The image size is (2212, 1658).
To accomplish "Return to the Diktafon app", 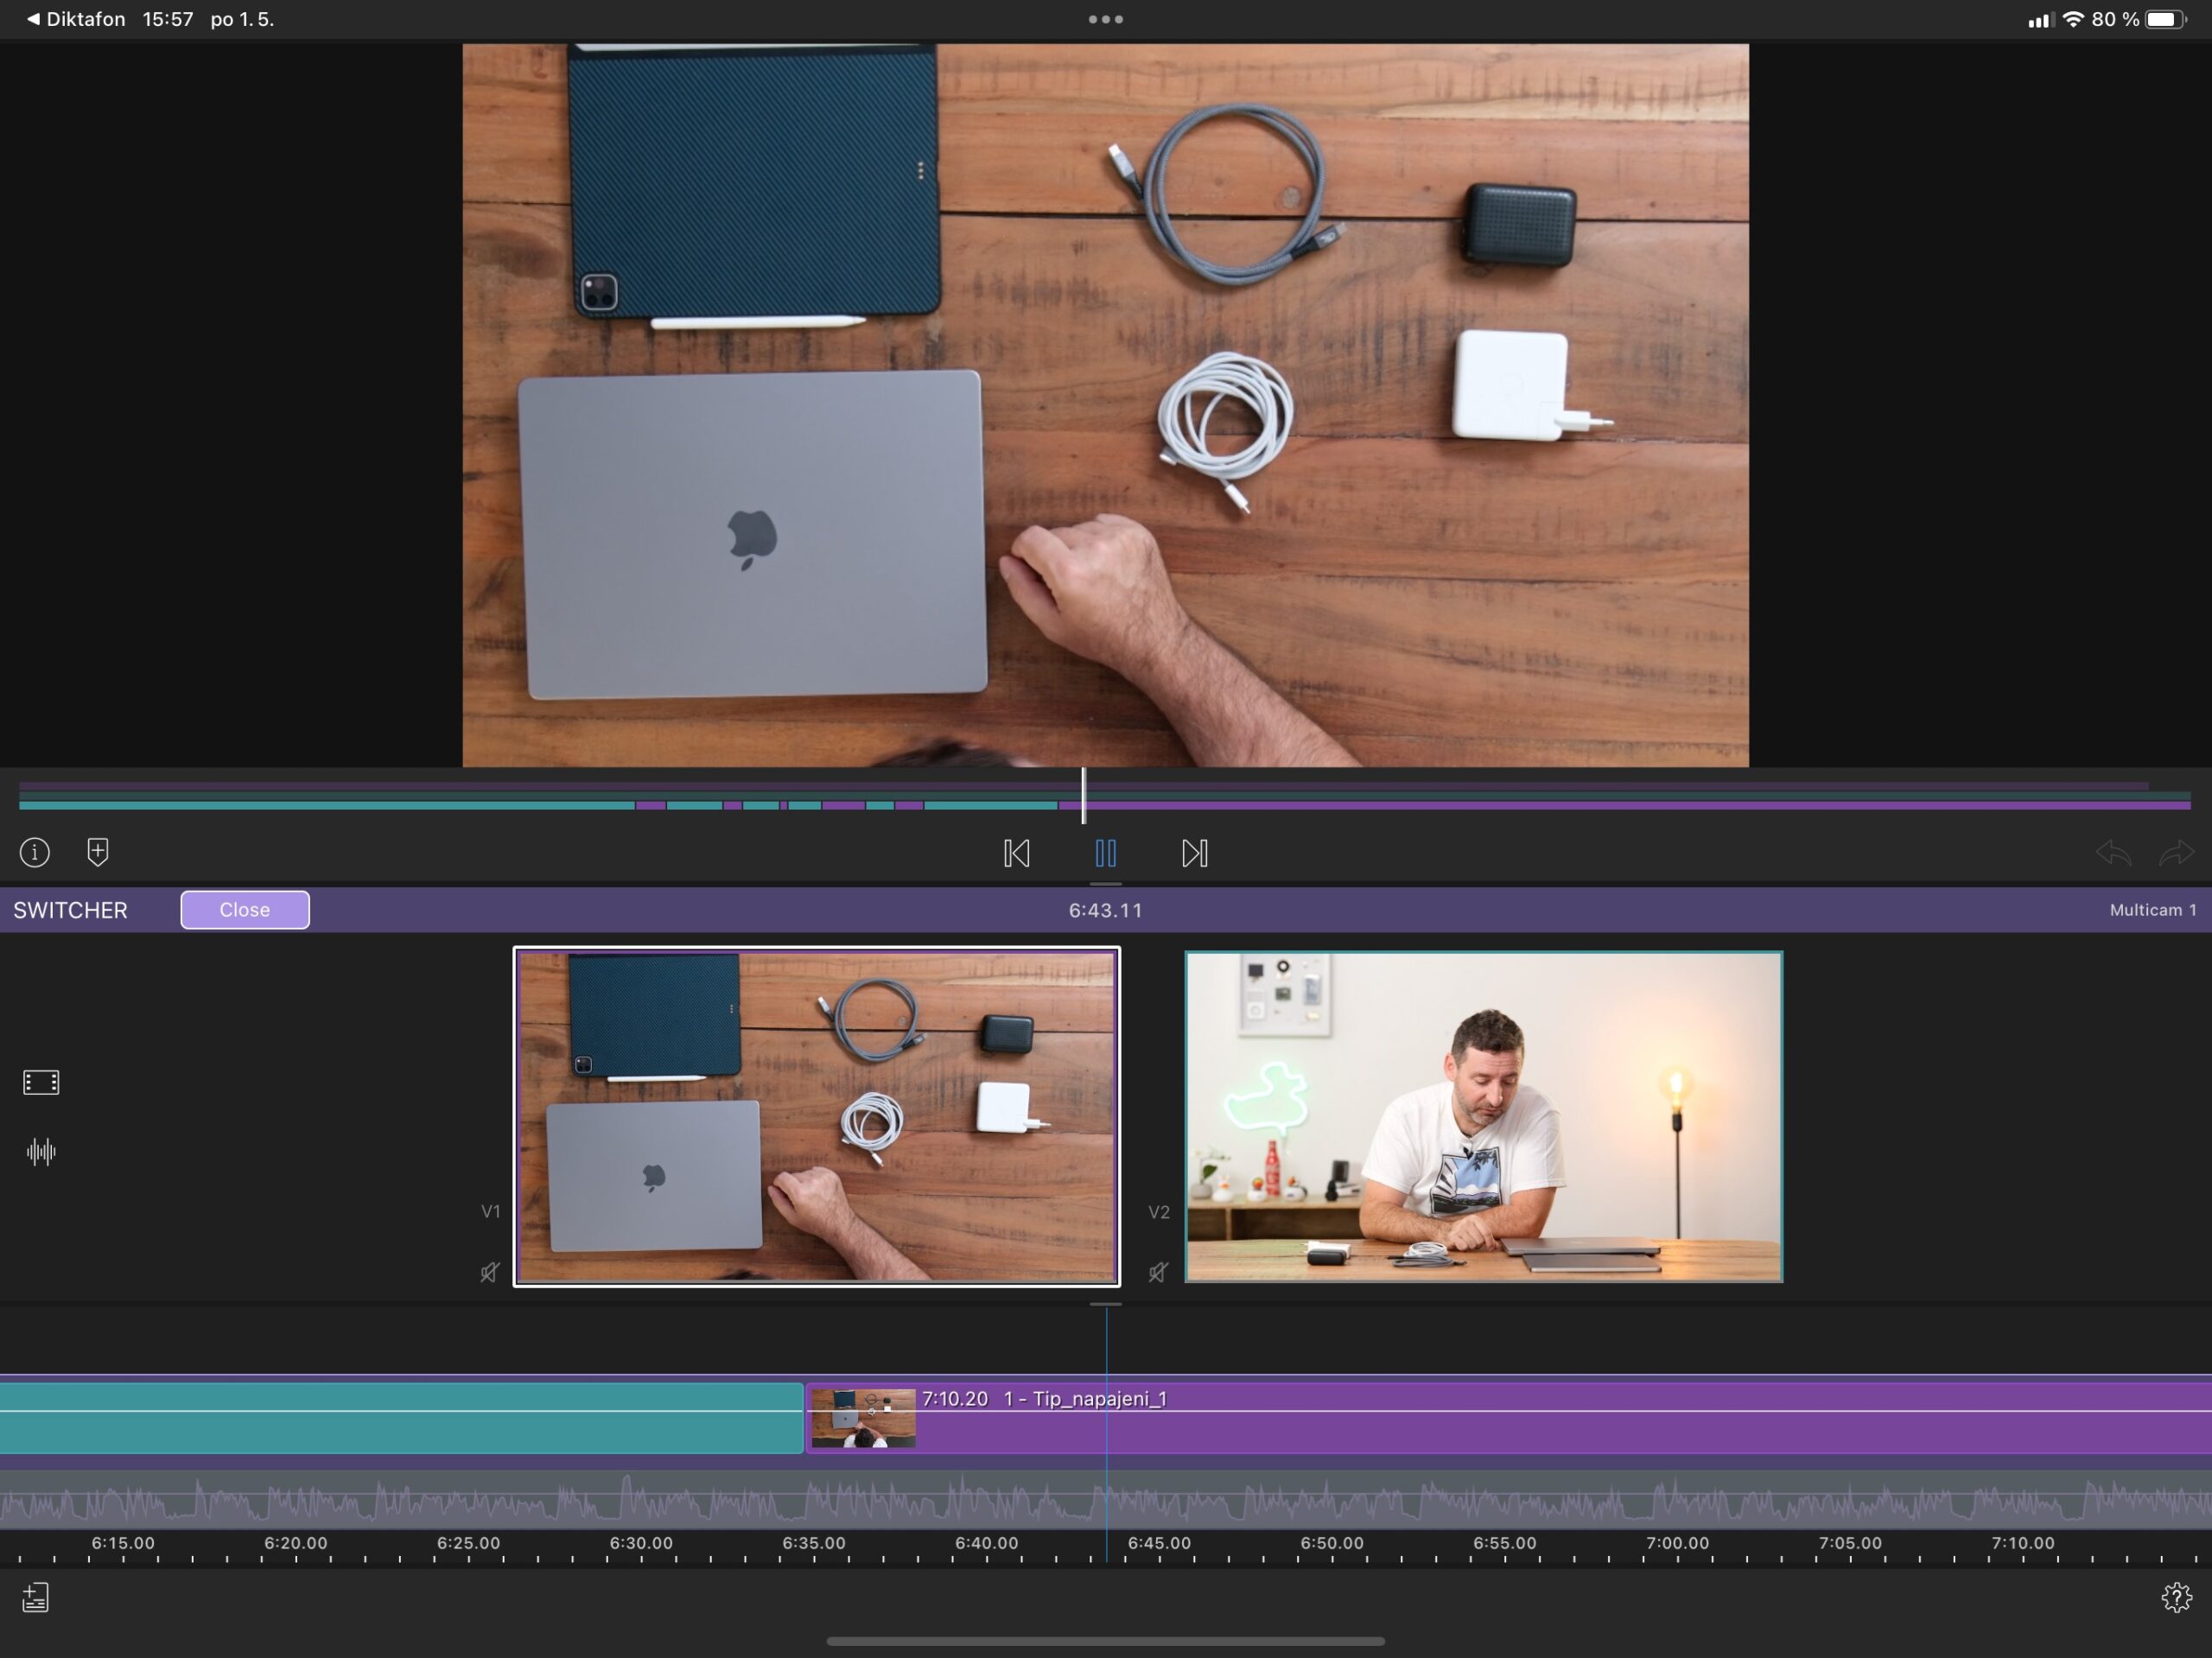I will [75, 19].
